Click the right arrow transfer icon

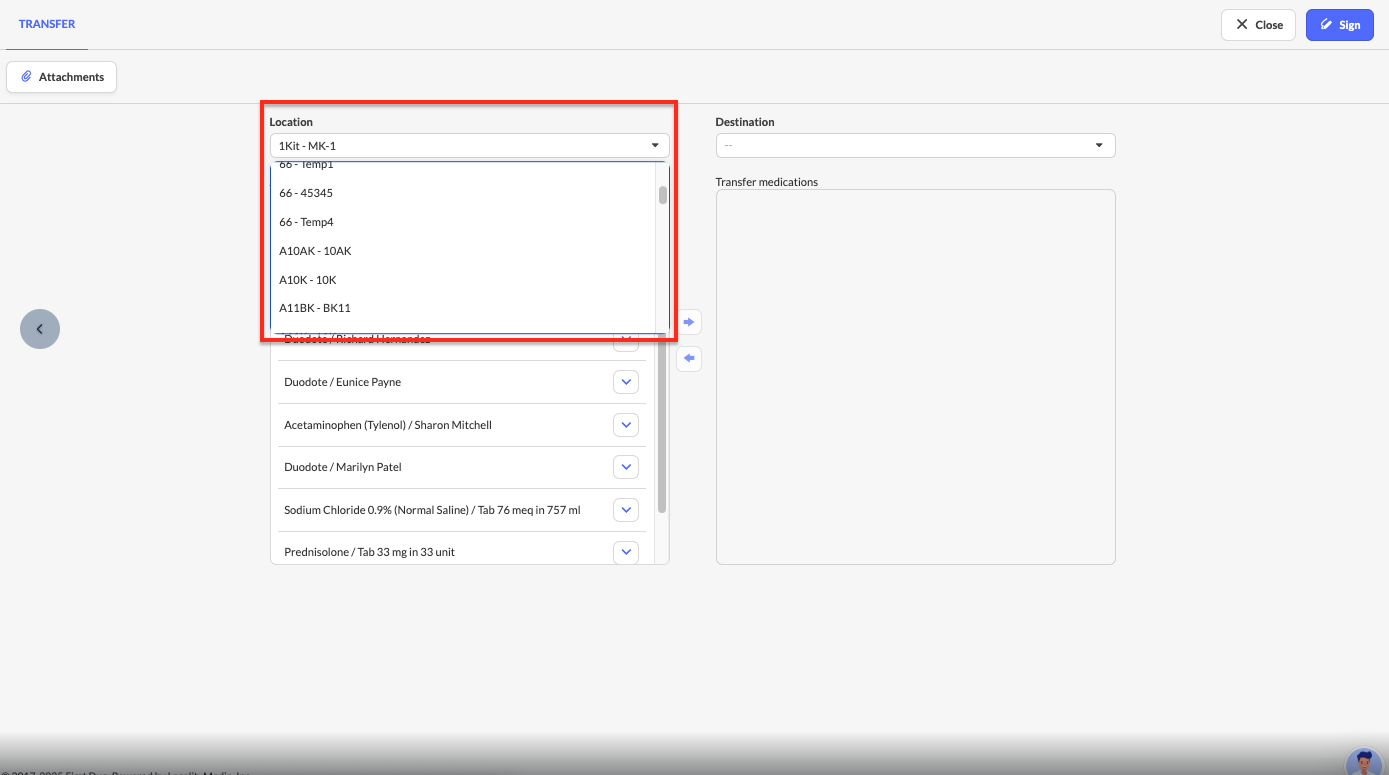689,322
